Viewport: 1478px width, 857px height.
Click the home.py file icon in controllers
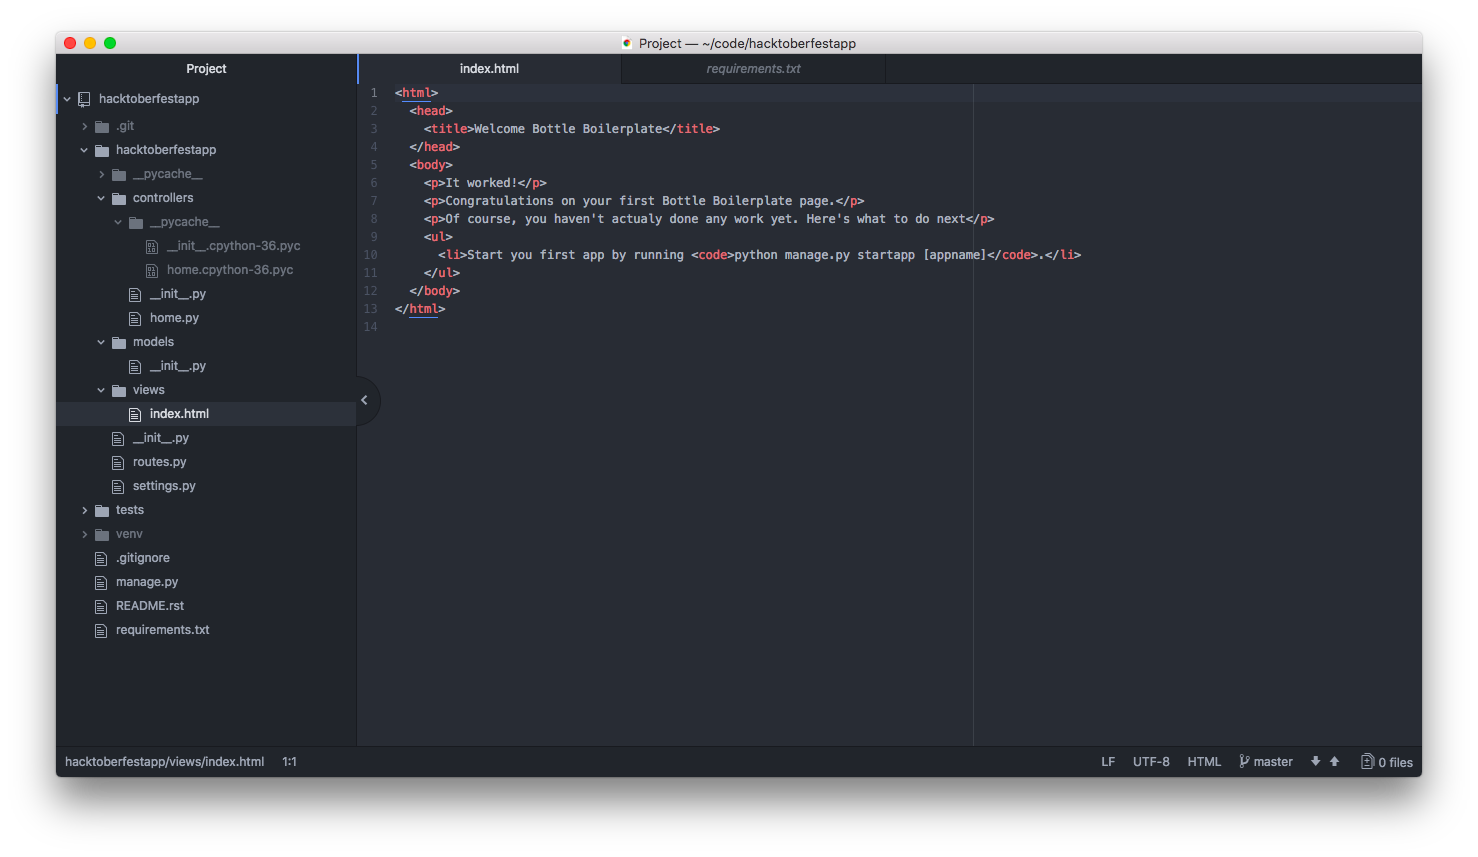click(x=134, y=317)
